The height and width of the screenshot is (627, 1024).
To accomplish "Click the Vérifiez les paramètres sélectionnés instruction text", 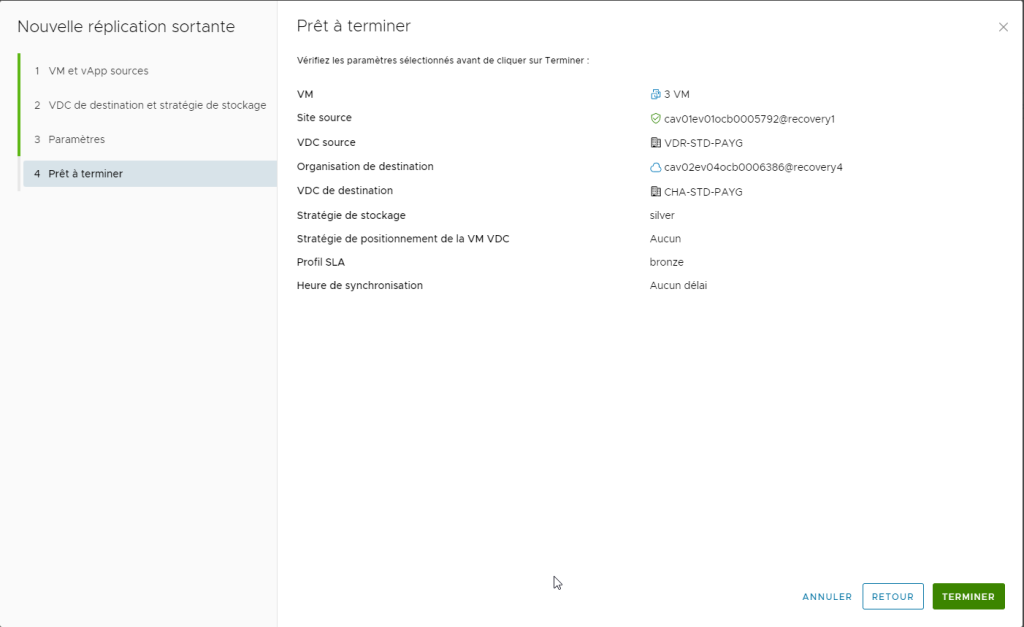I will point(443,60).
